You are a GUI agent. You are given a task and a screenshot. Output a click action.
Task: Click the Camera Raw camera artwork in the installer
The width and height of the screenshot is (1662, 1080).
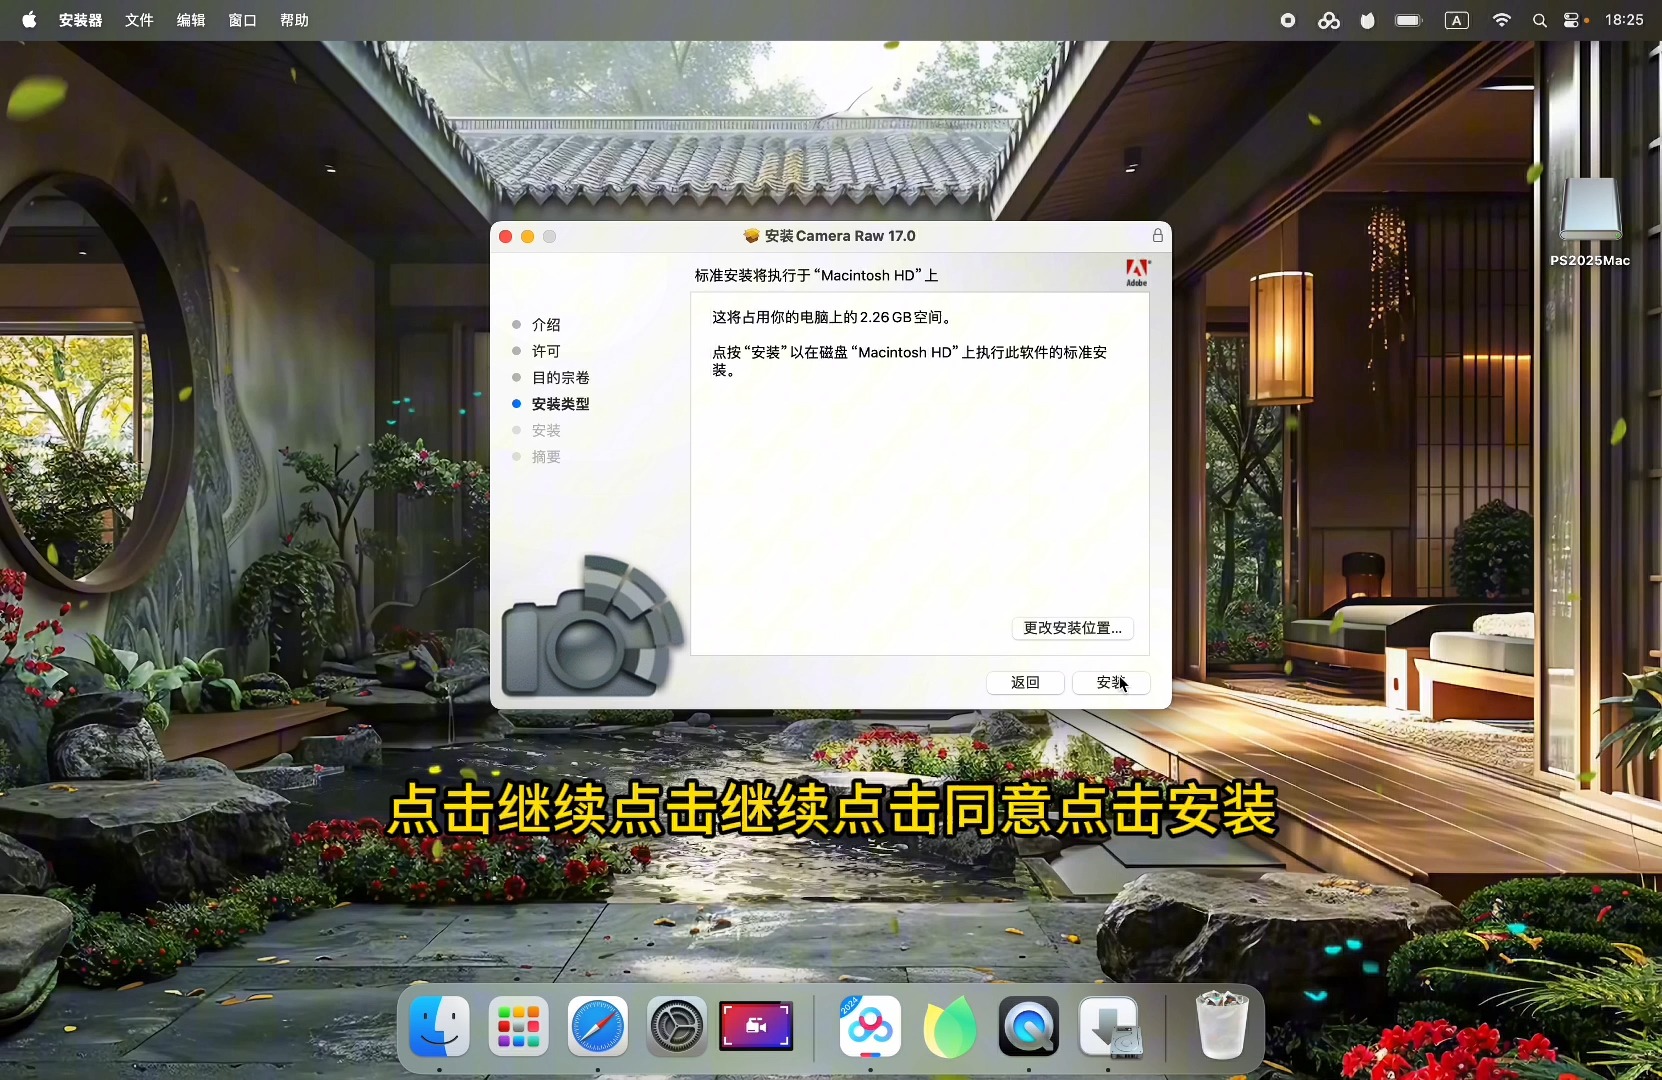592,626
